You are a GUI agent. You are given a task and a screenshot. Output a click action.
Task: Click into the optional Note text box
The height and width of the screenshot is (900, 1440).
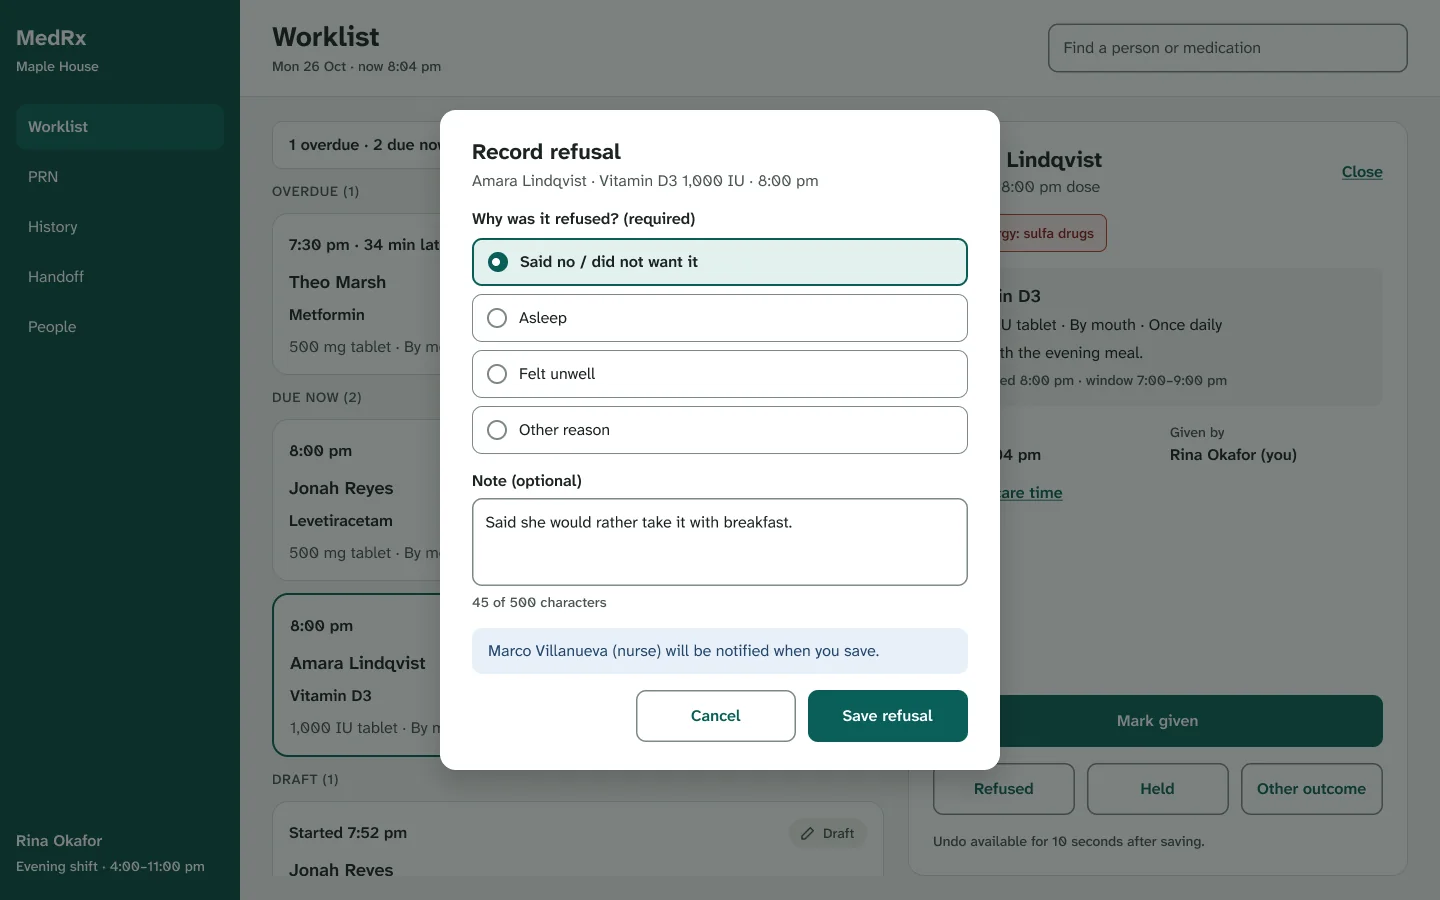(x=720, y=542)
